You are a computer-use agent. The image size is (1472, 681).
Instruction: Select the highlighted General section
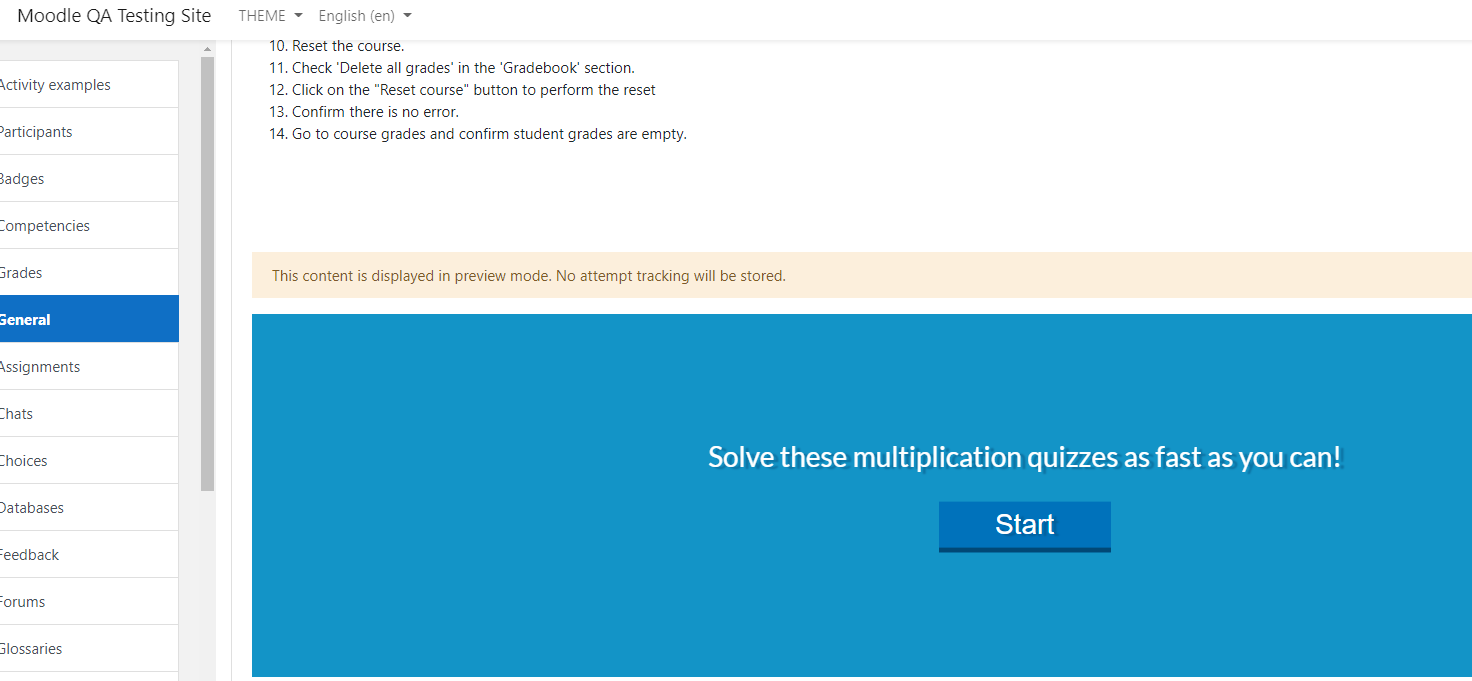[89, 320]
